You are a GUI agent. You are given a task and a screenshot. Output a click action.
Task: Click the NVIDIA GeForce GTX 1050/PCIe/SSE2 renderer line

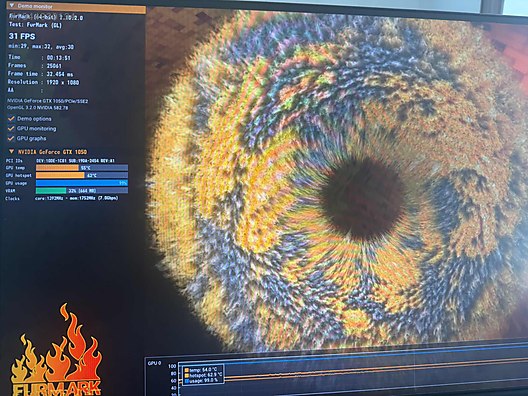click(48, 101)
